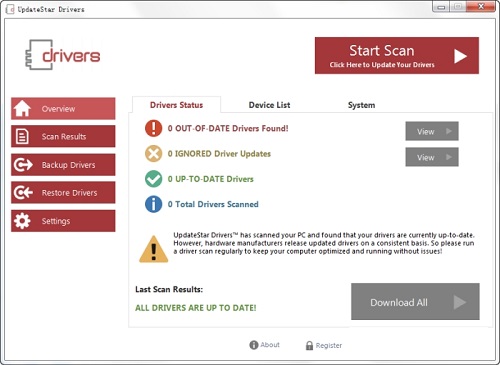Screen dimensions: 500x365
Task: Click the drivers logo at top left
Action: point(63,55)
